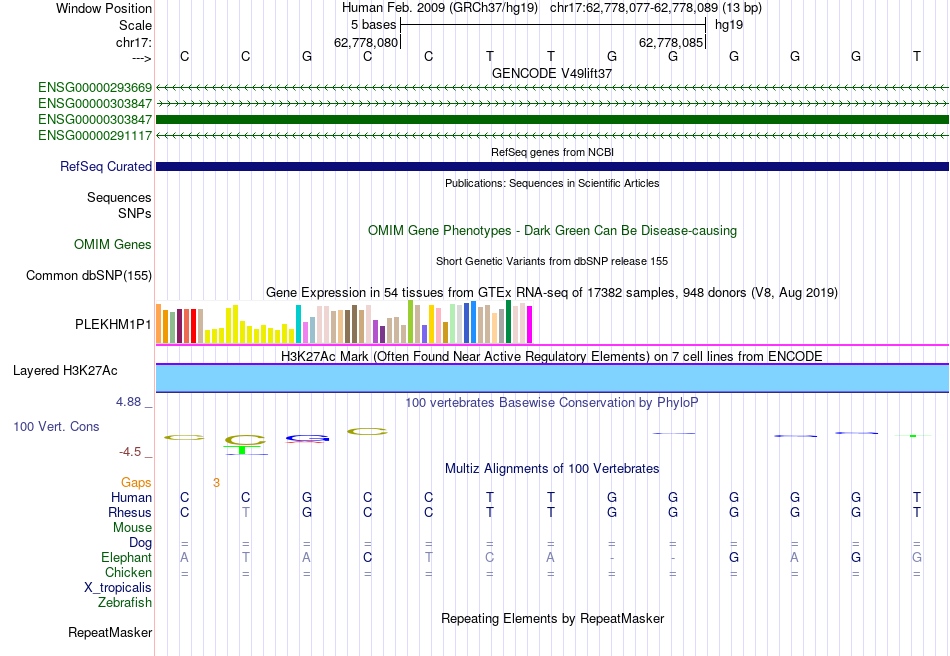Click the Dog alignment row label

(140, 543)
